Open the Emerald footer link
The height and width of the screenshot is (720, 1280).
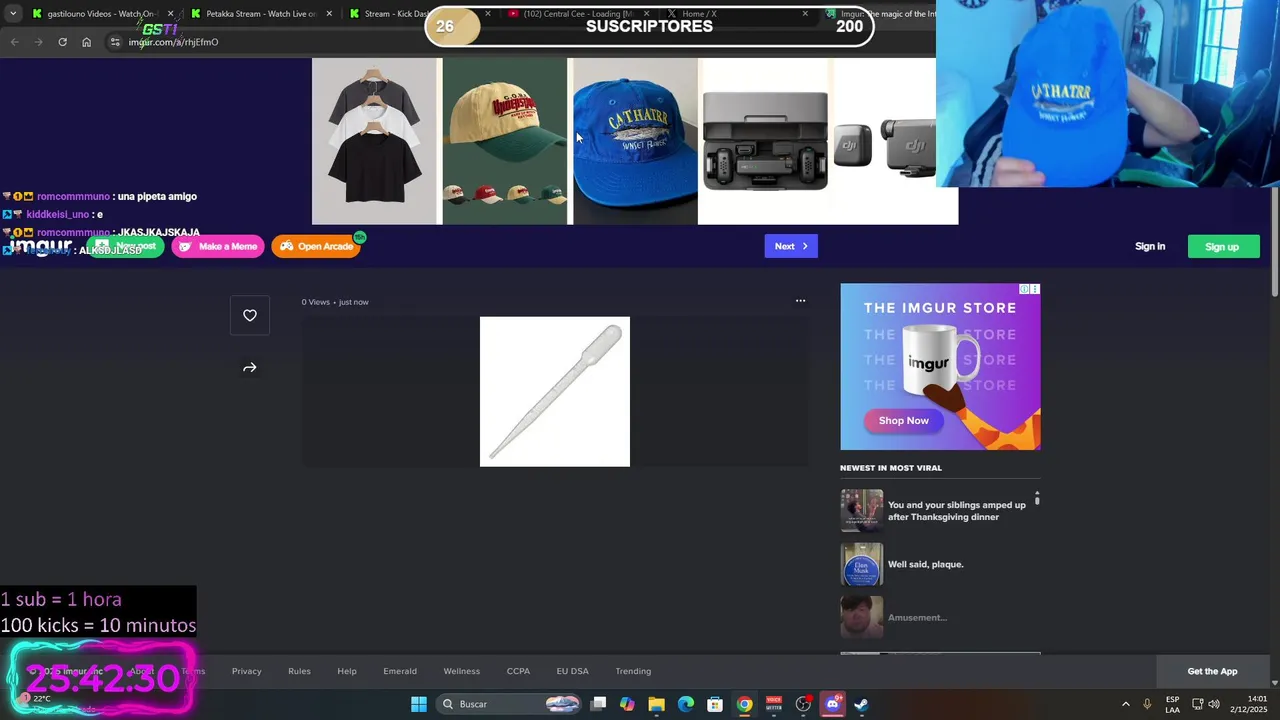(x=400, y=671)
